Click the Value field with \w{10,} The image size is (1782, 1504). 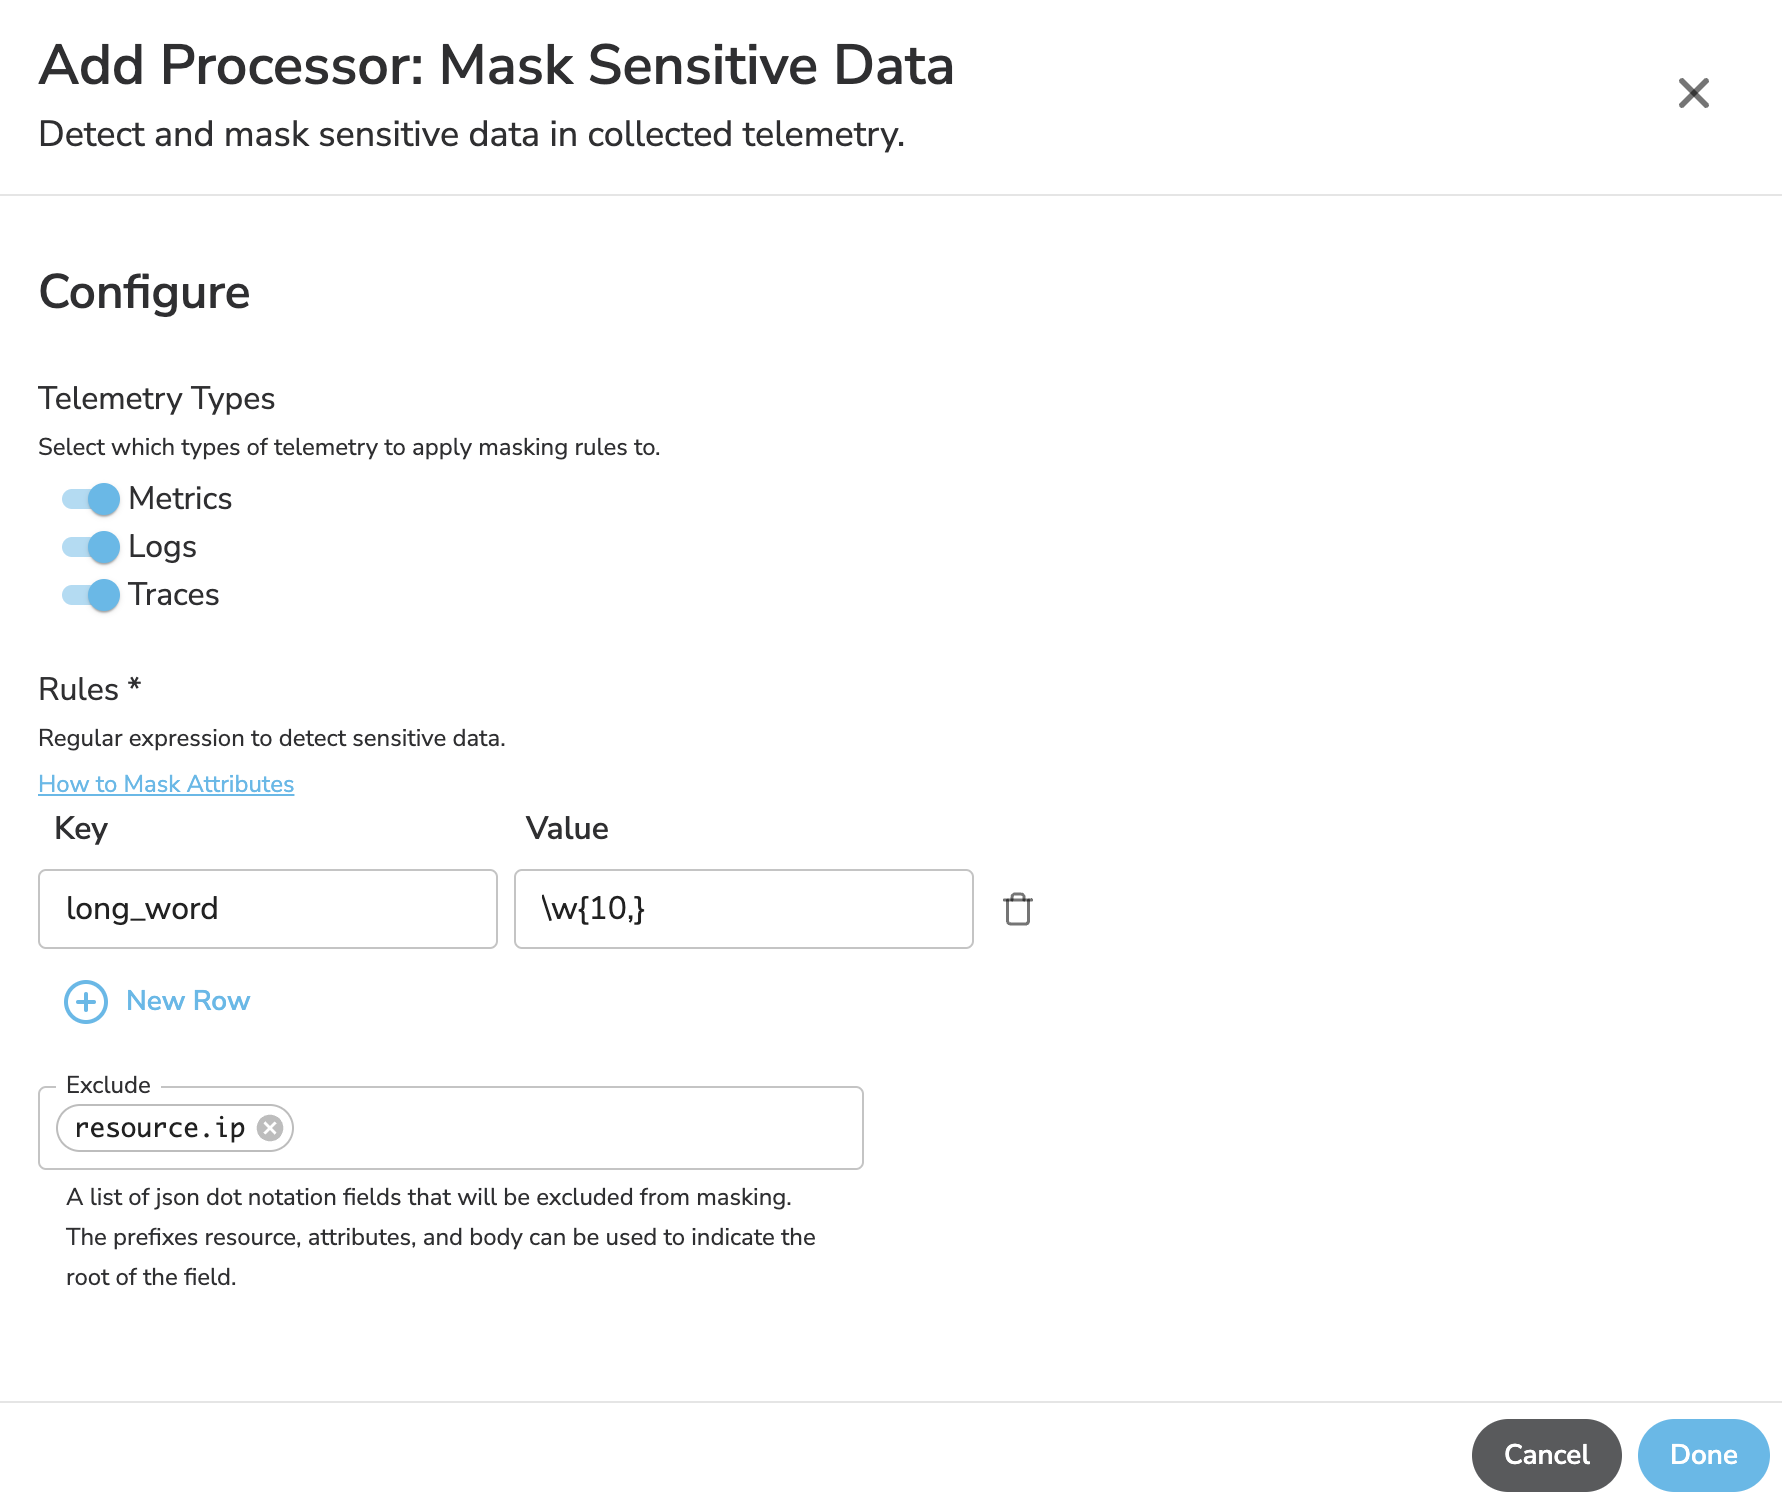pos(743,909)
